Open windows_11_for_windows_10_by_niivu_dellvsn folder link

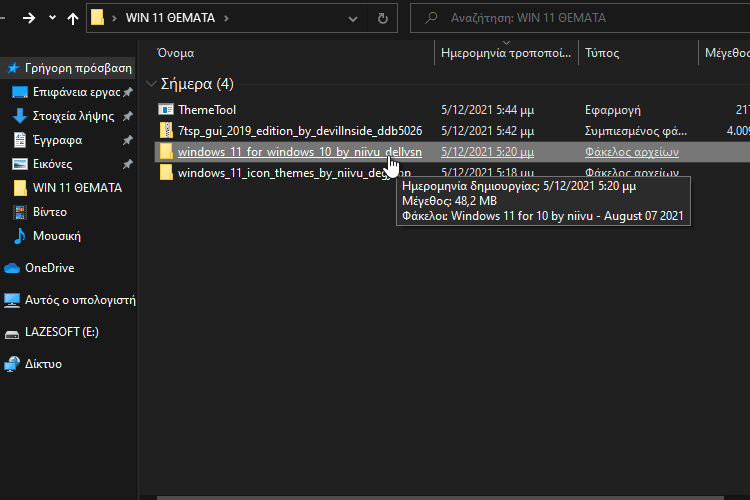click(300, 152)
